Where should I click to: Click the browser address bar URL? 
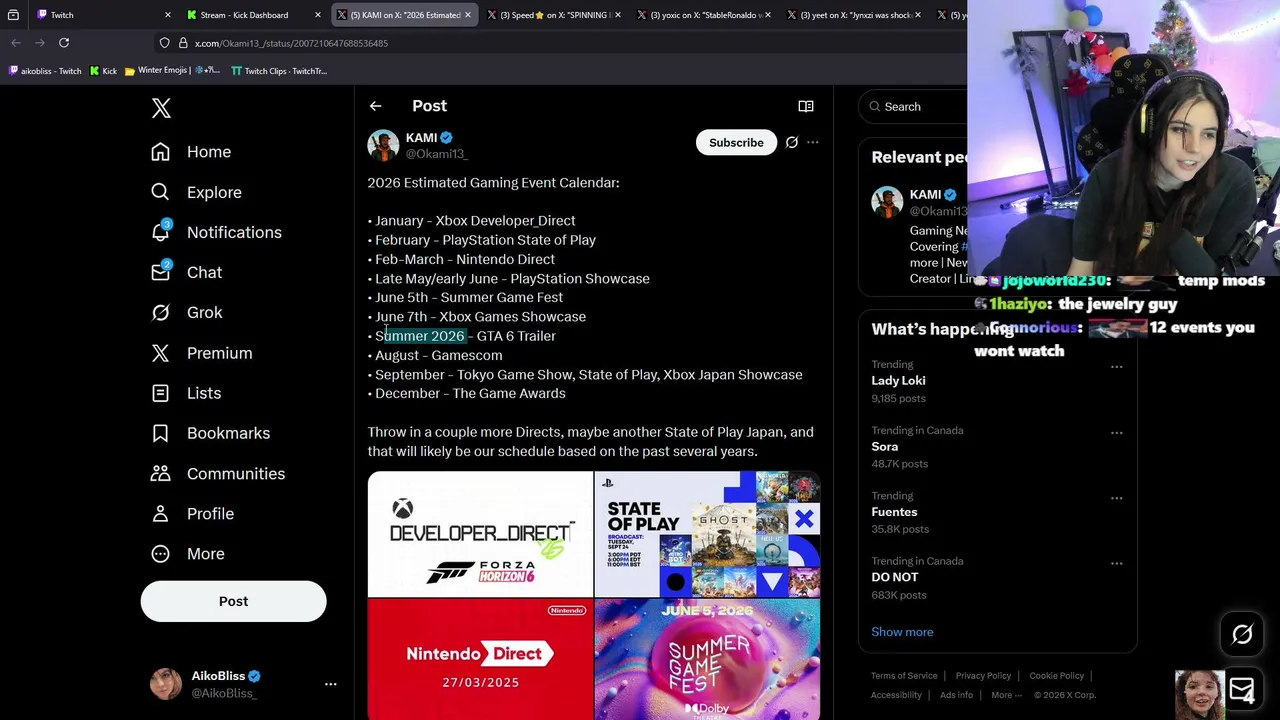[x=291, y=43]
